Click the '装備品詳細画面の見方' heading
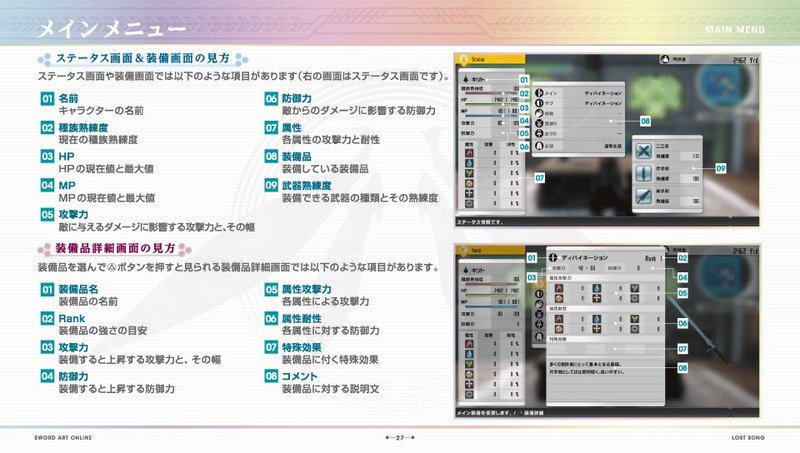The width and height of the screenshot is (800, 453). (x=115, y=248)
